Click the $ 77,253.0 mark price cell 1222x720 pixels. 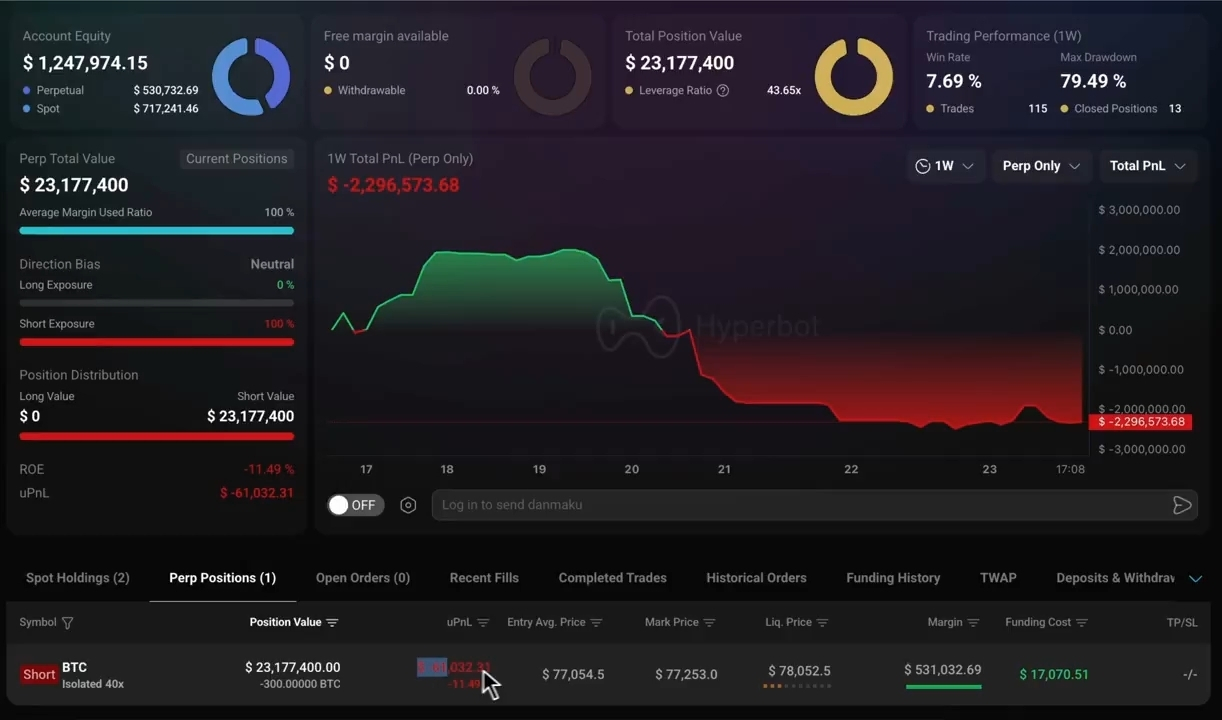click(x=686, y=675)
